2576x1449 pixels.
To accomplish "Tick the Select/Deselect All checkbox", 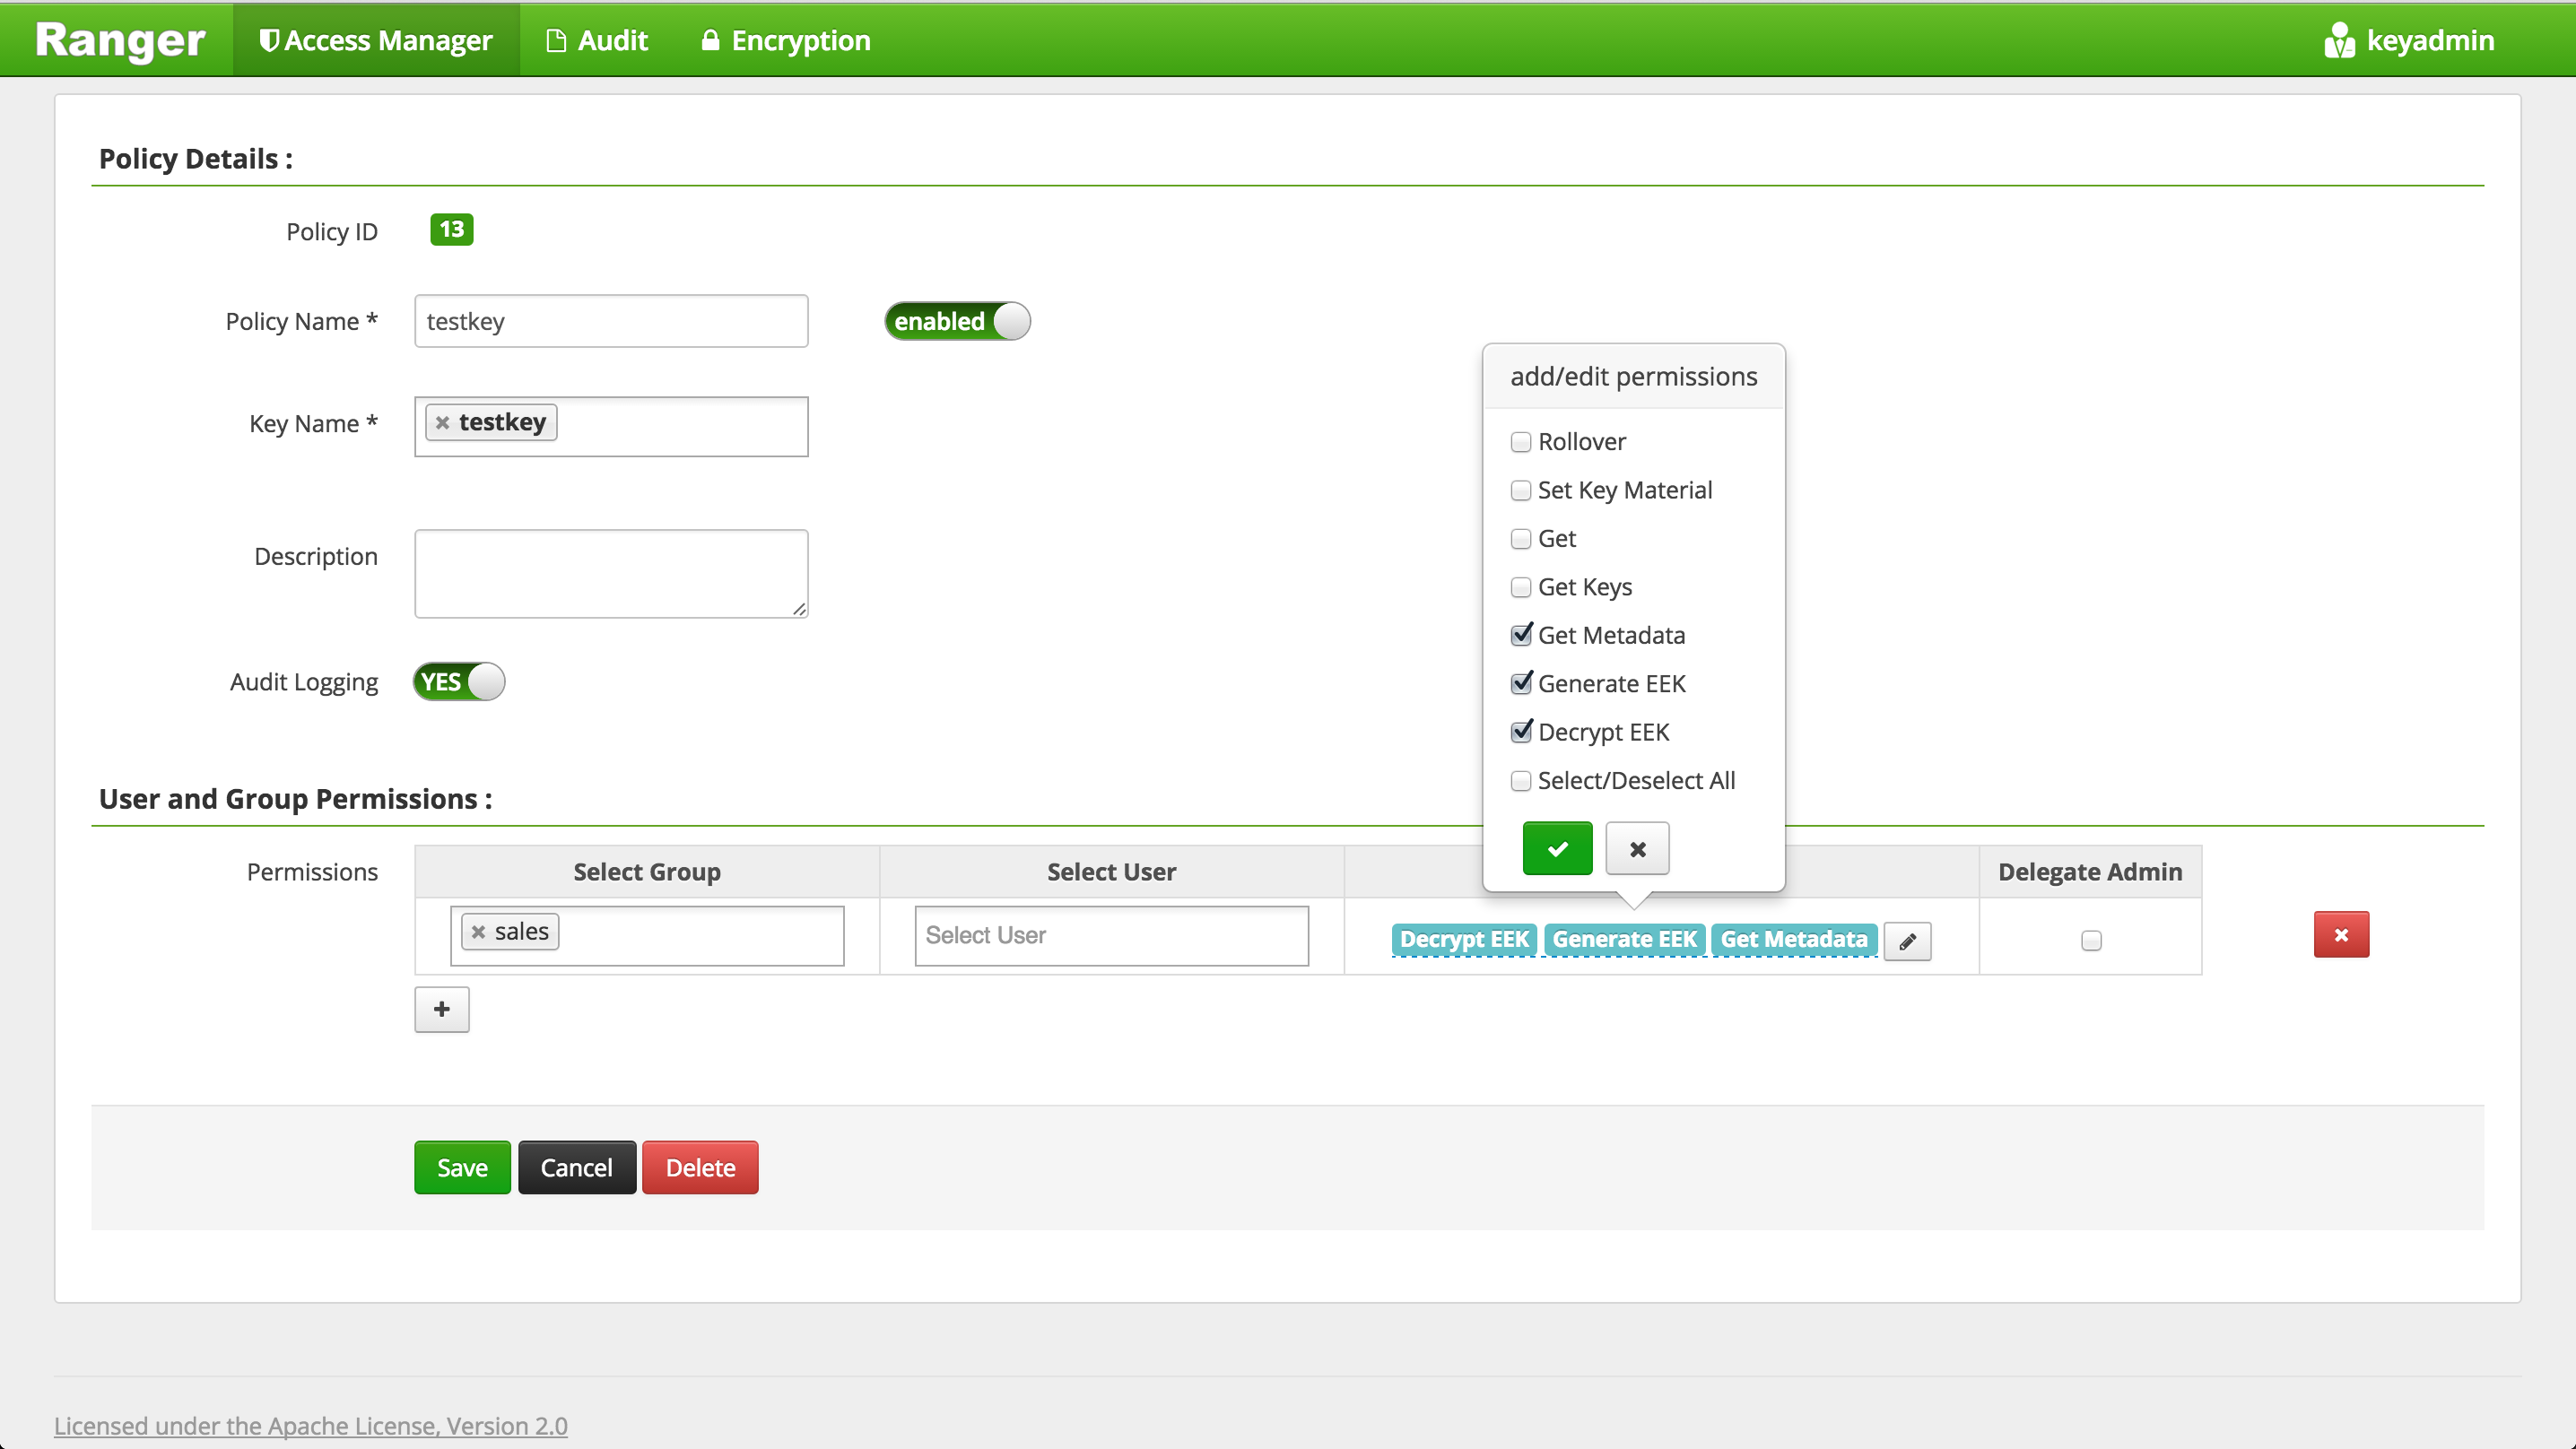I will pos(1521,781).
